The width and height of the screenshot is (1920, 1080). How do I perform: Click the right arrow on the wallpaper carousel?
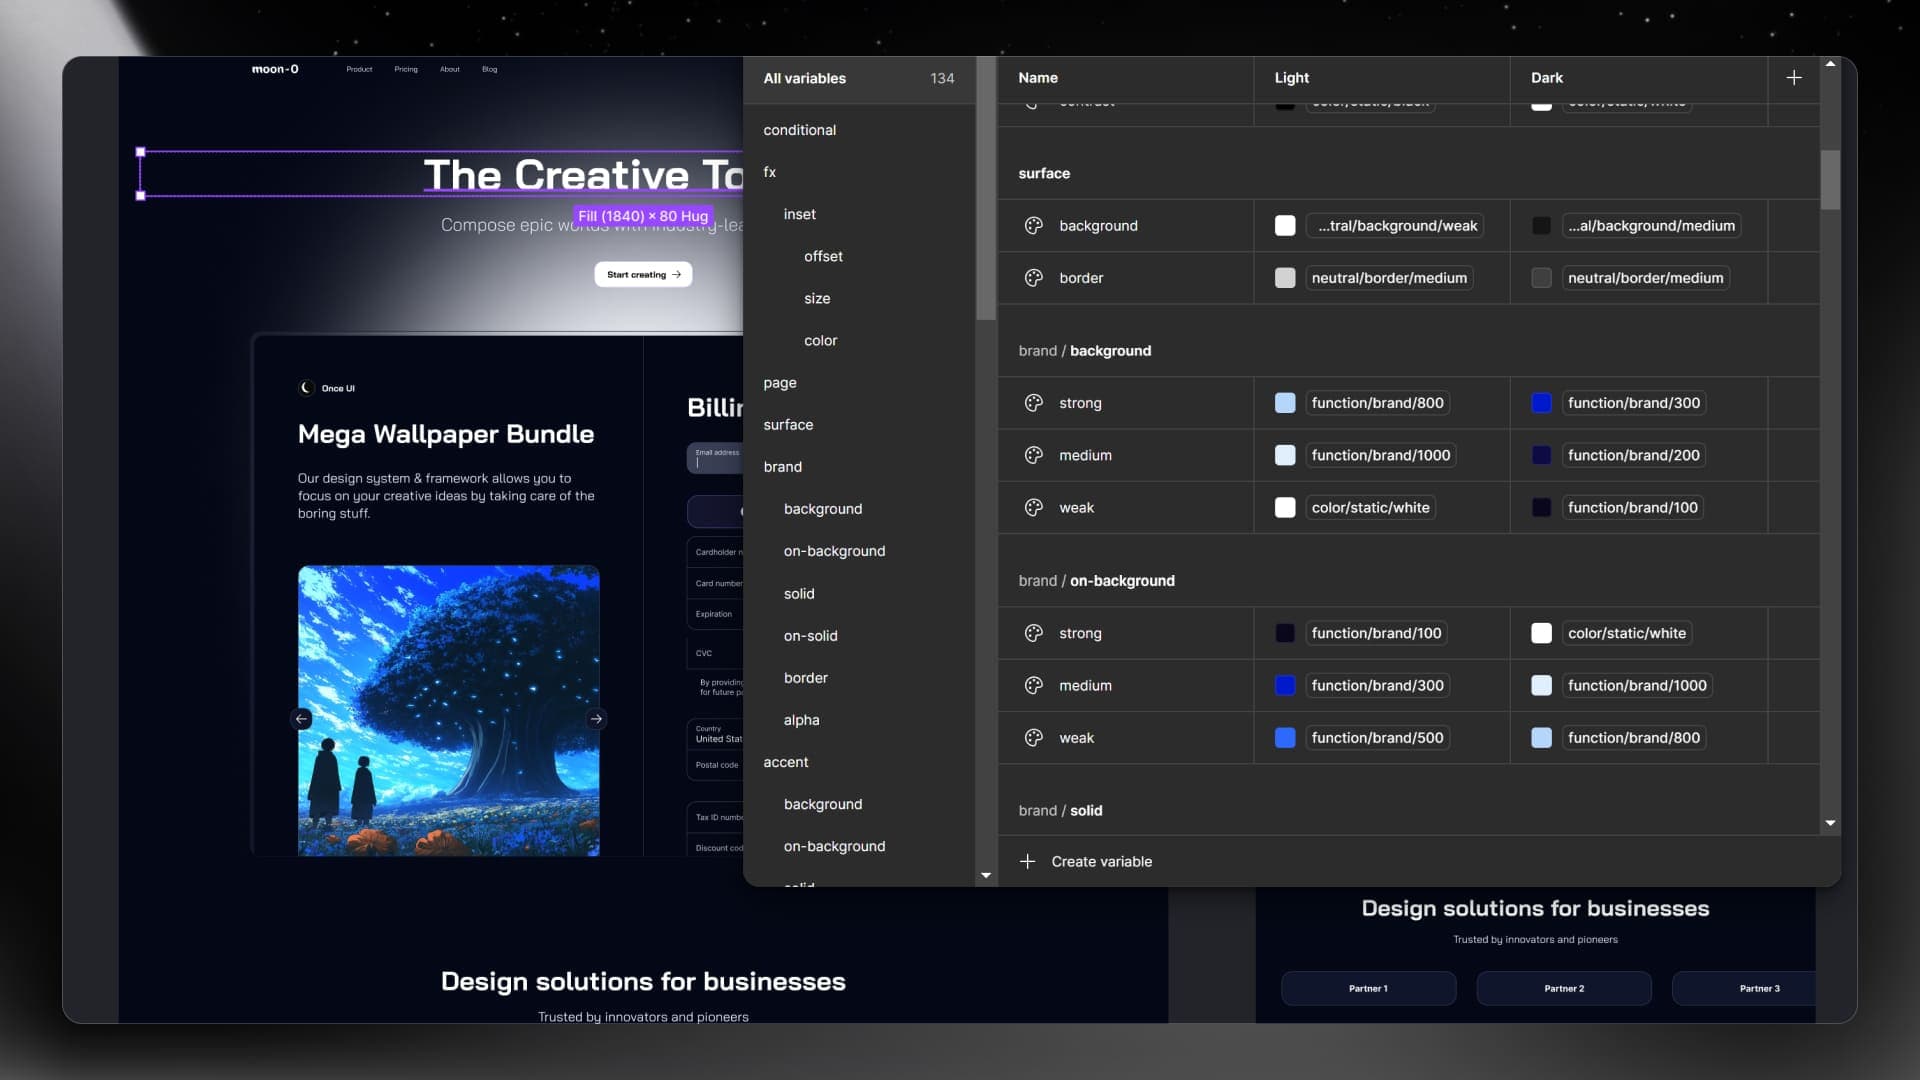597,719
